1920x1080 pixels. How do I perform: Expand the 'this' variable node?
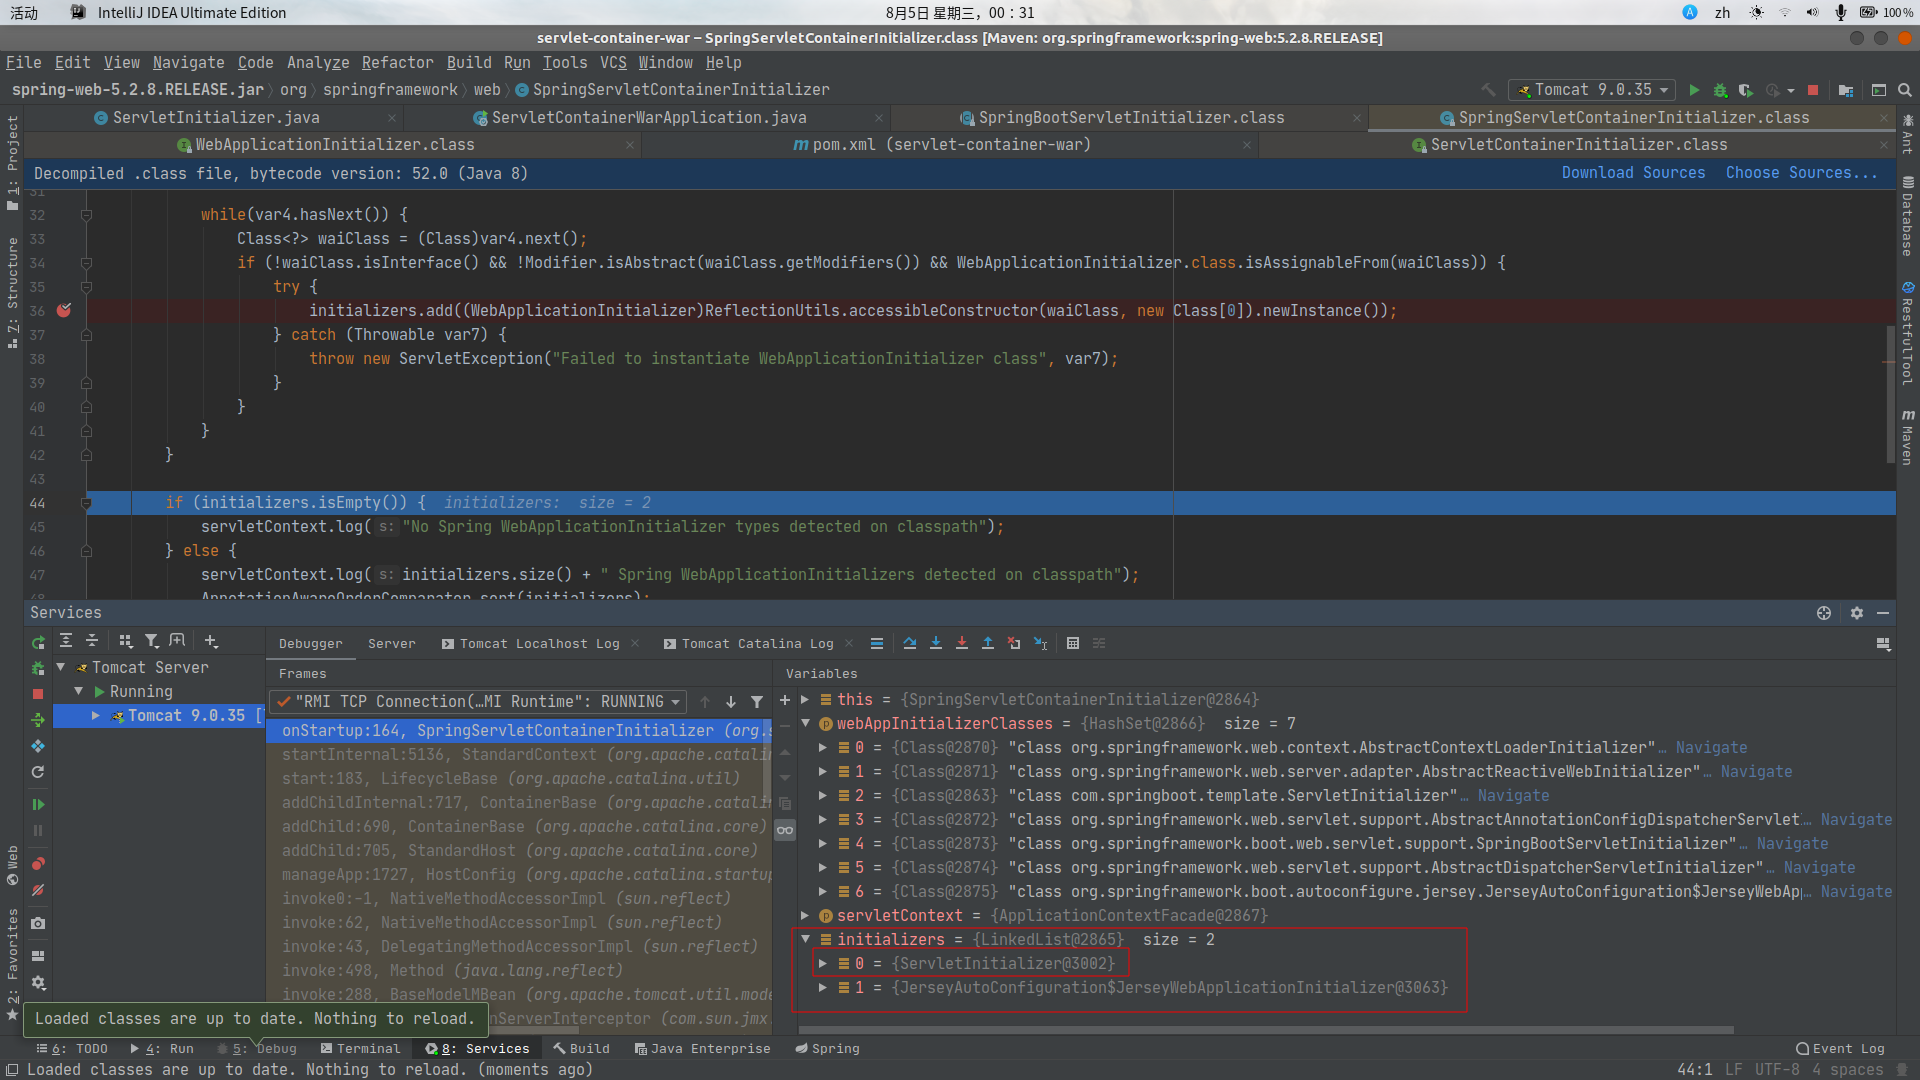805,700
